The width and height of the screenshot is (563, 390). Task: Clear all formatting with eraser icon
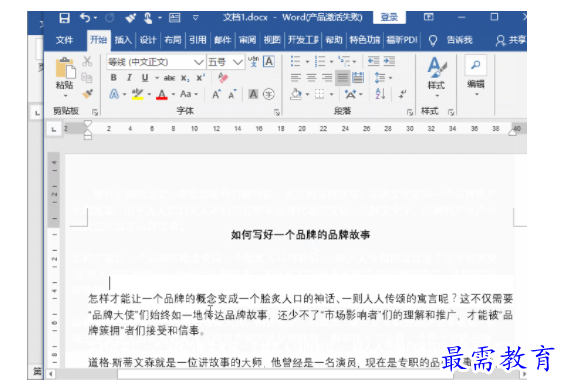pyautogui.click(x=223, y=77)
